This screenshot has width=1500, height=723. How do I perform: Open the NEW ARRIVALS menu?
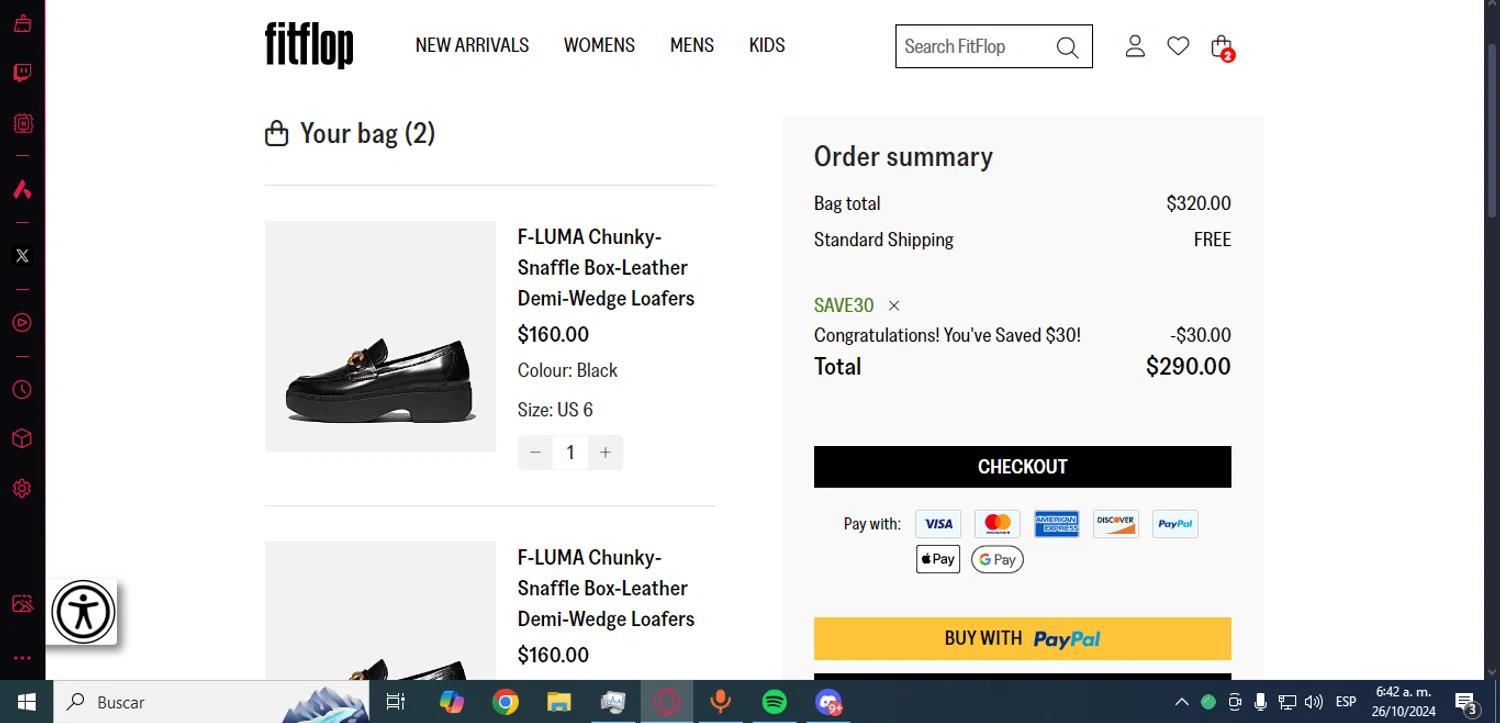[472, 46]
